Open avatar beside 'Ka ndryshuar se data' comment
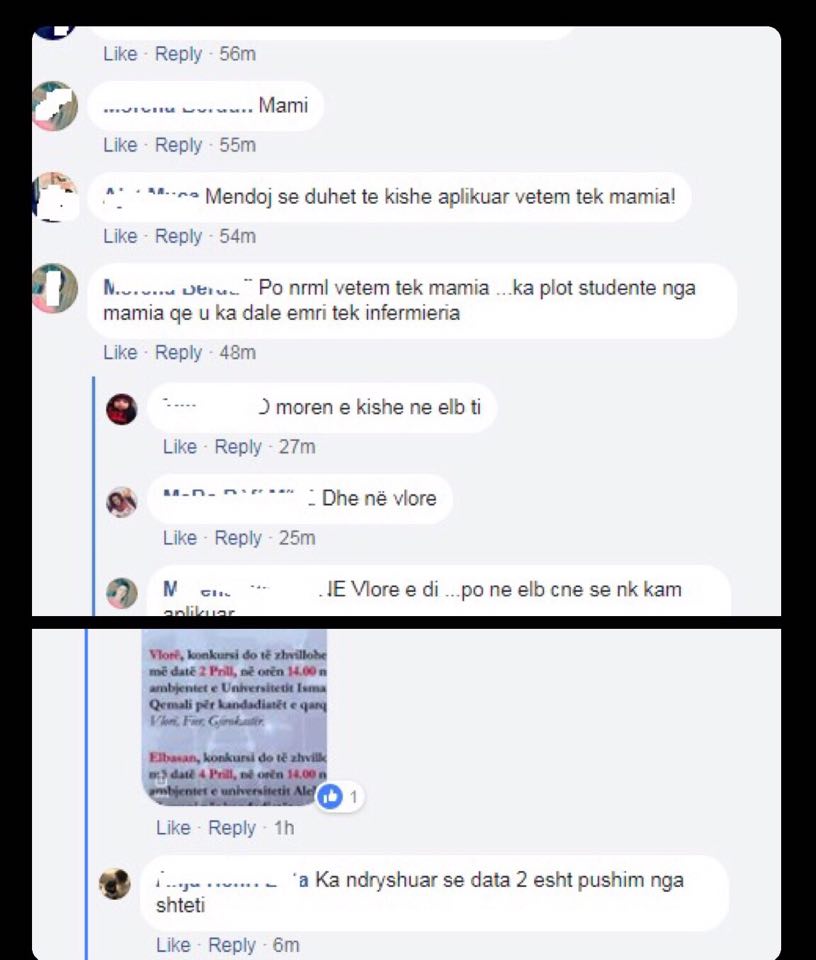Viewport: 816px width, 960px height. [x=114, y=883]
